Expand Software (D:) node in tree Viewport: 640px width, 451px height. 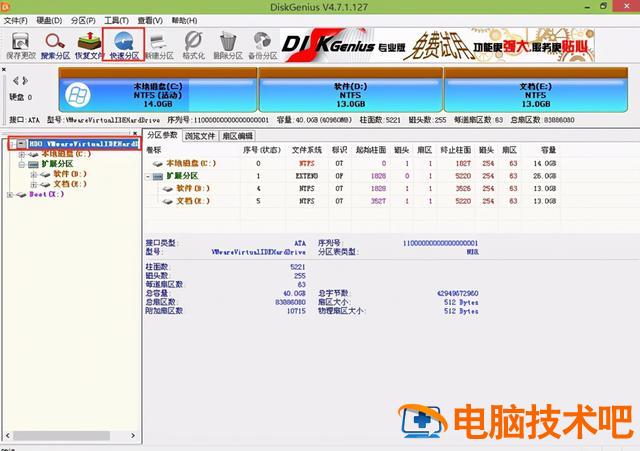tap(34, 174)
